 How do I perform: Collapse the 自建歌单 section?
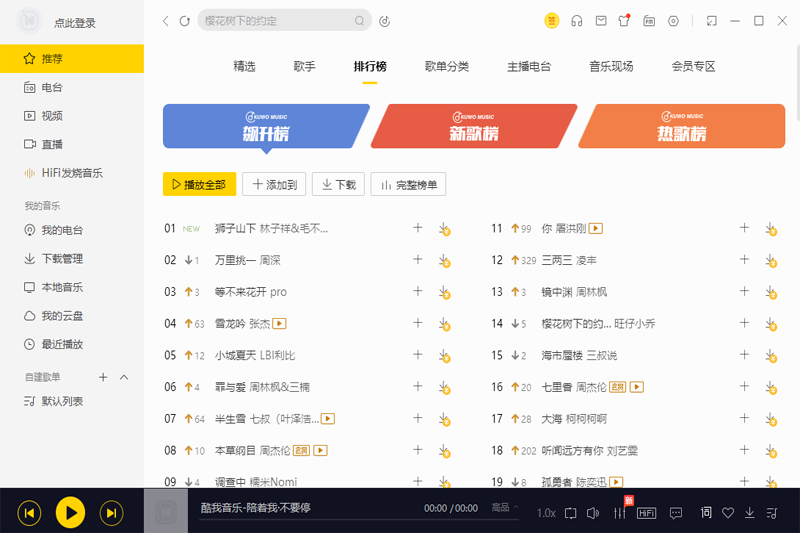[124, 377]
